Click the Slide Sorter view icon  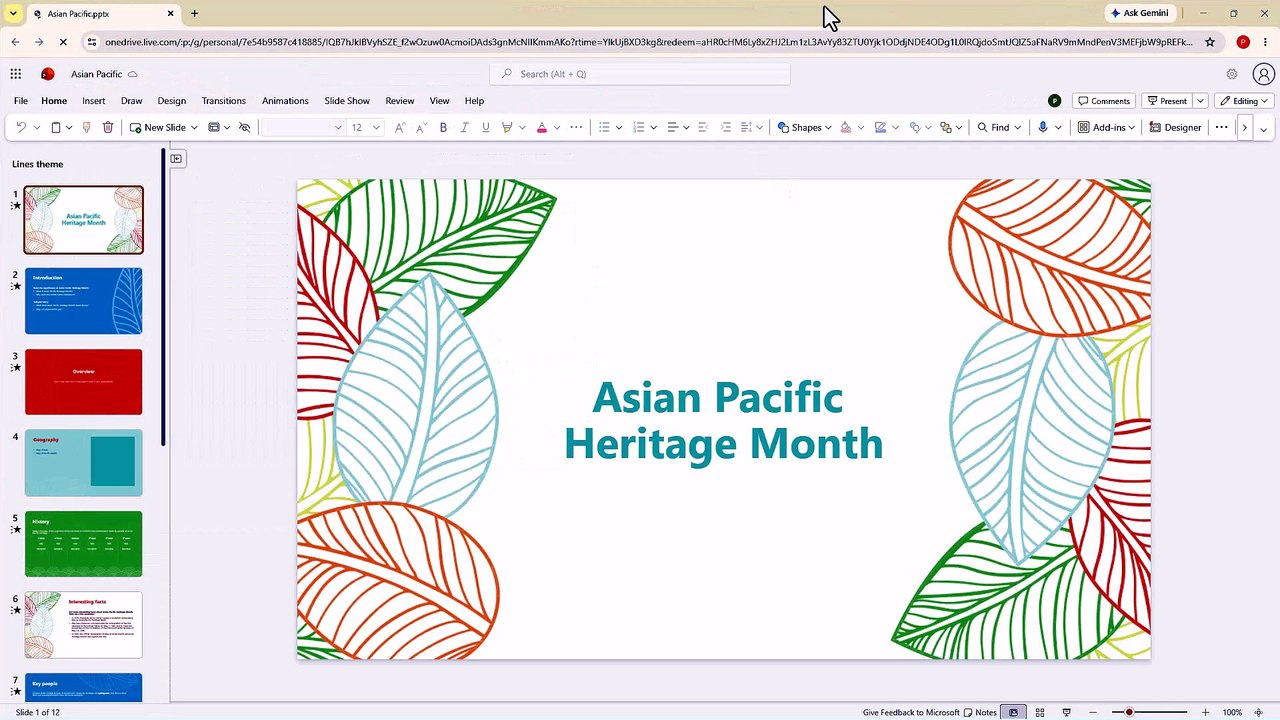click(x=1040, y=713)
